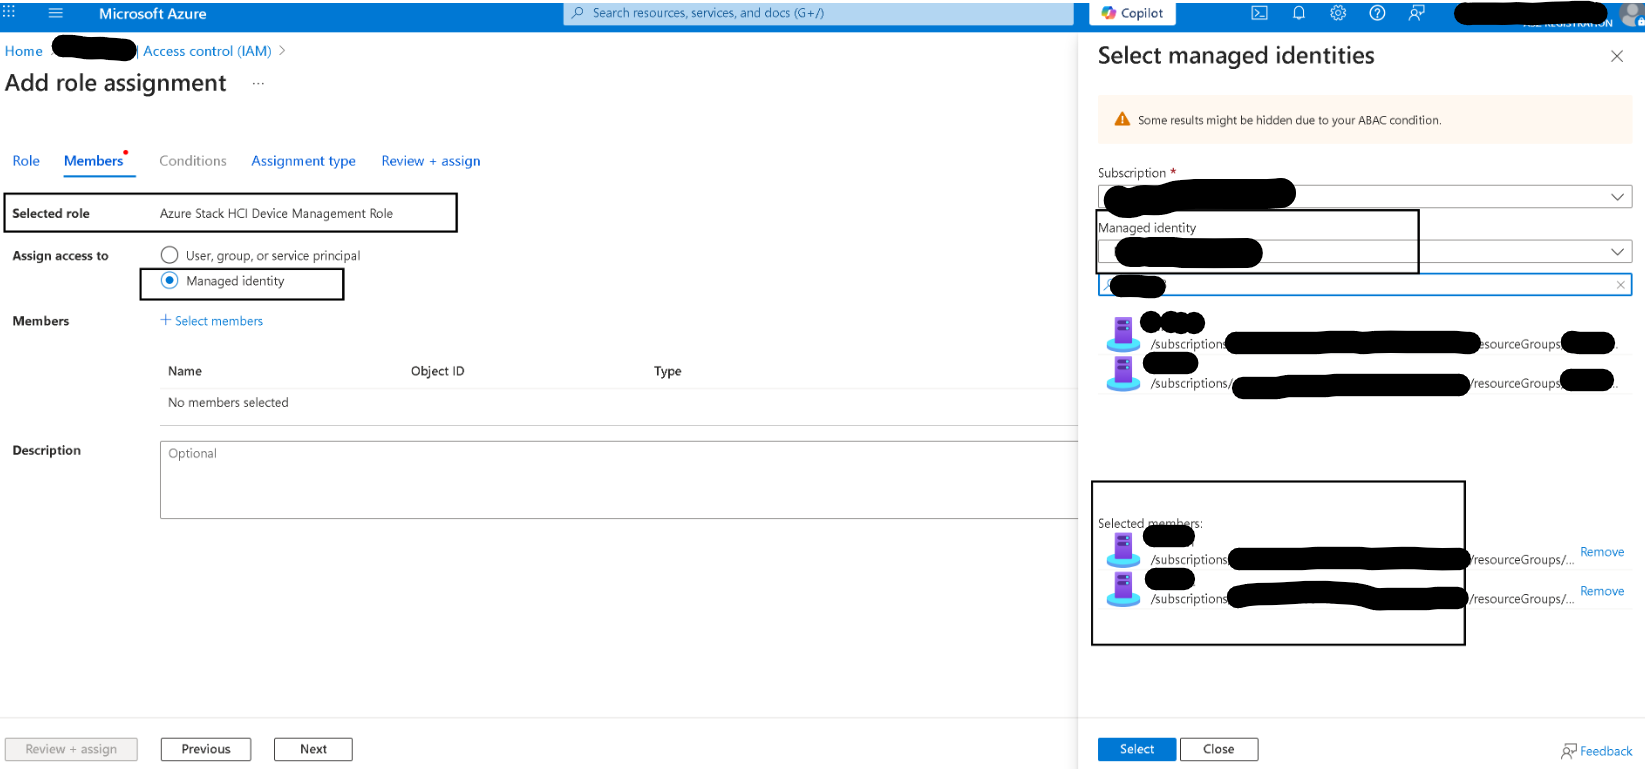Focus the top search resources bar
This screenshot has width=1645, height=769.
click(x=818, y=13)
